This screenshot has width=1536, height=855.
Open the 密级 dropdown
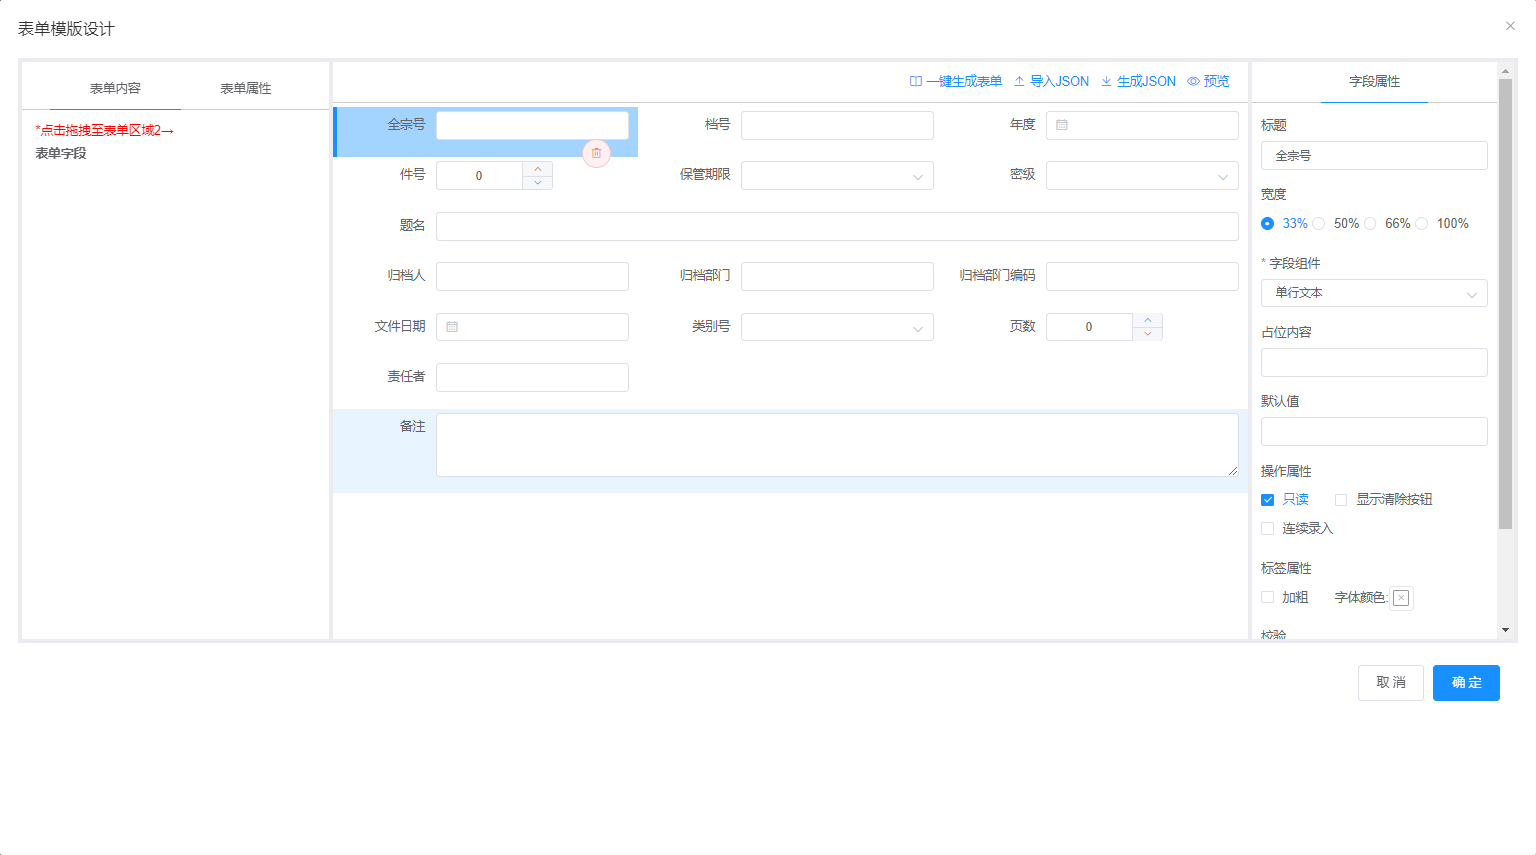point(1142,176)
